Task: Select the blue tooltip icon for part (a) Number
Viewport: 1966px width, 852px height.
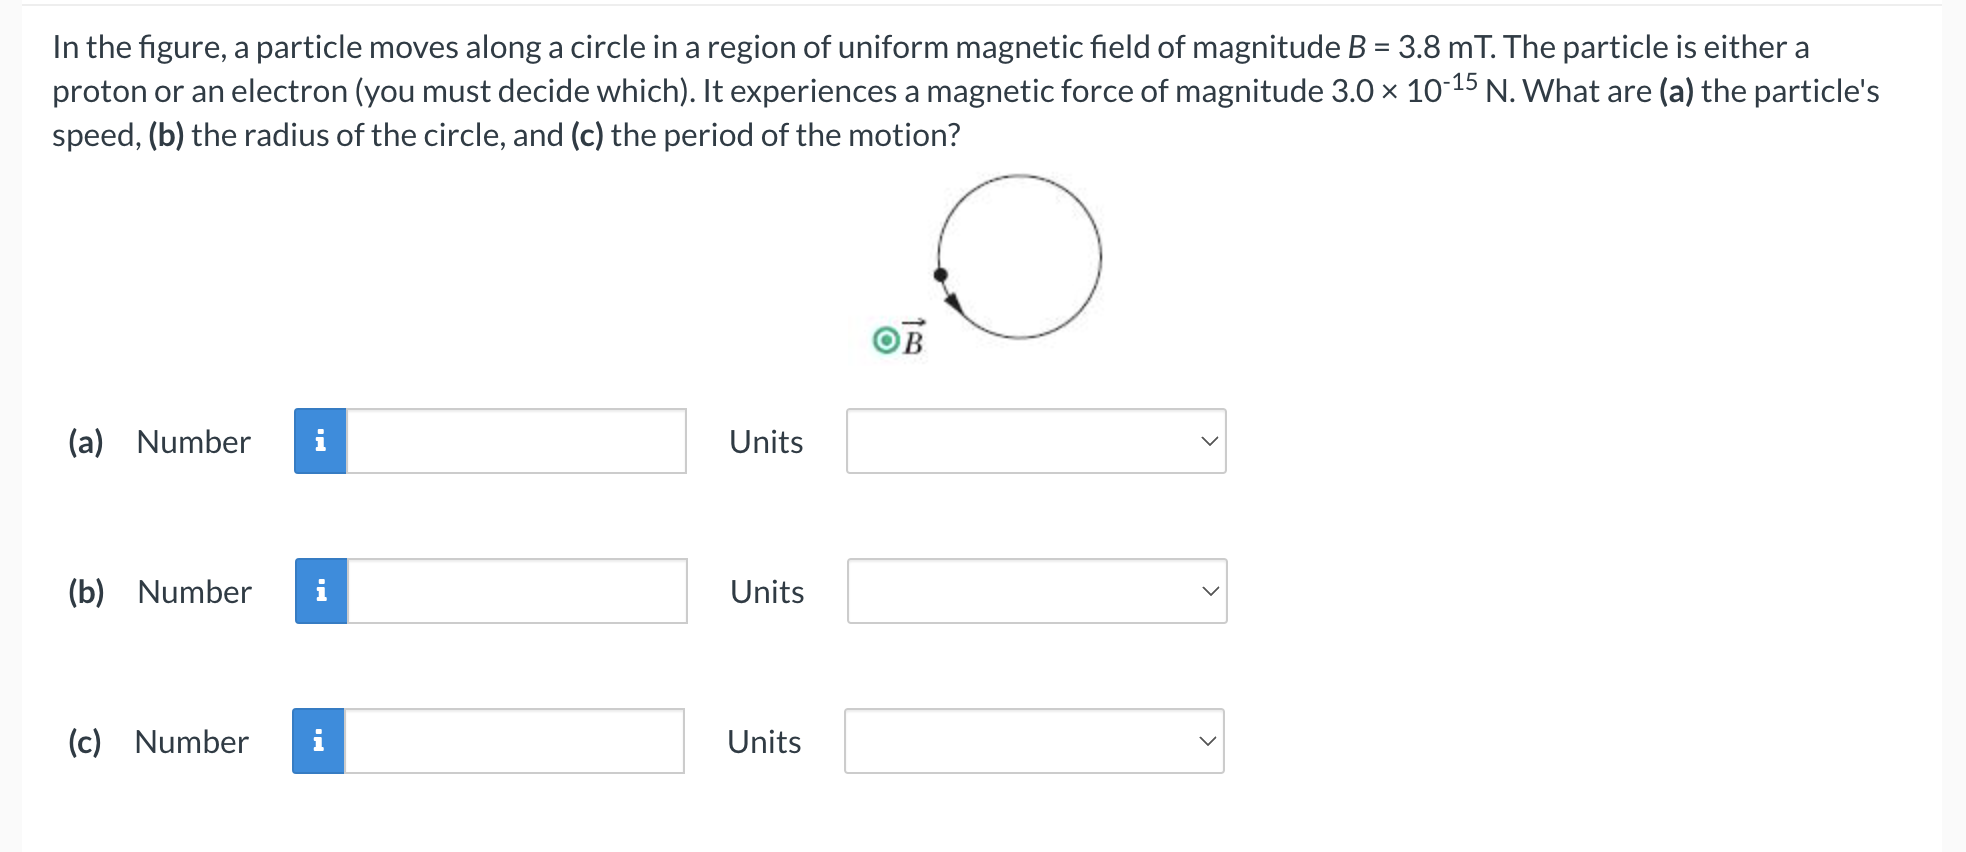Action: (320, 441)
